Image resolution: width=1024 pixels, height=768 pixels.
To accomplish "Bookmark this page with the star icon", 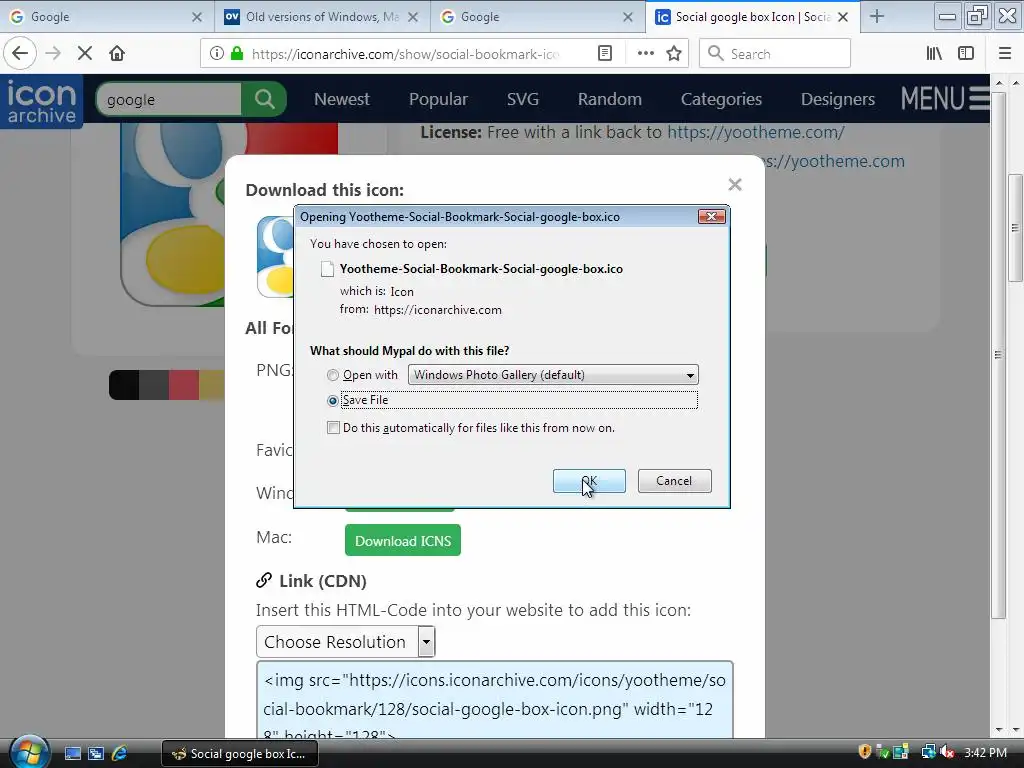I will (x=674, y=54).
